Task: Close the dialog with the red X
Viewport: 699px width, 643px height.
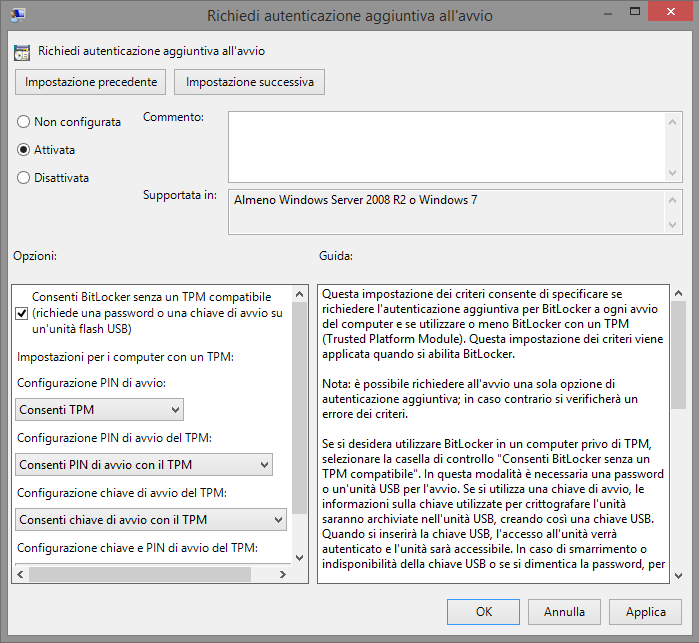Action: [670, 12]
